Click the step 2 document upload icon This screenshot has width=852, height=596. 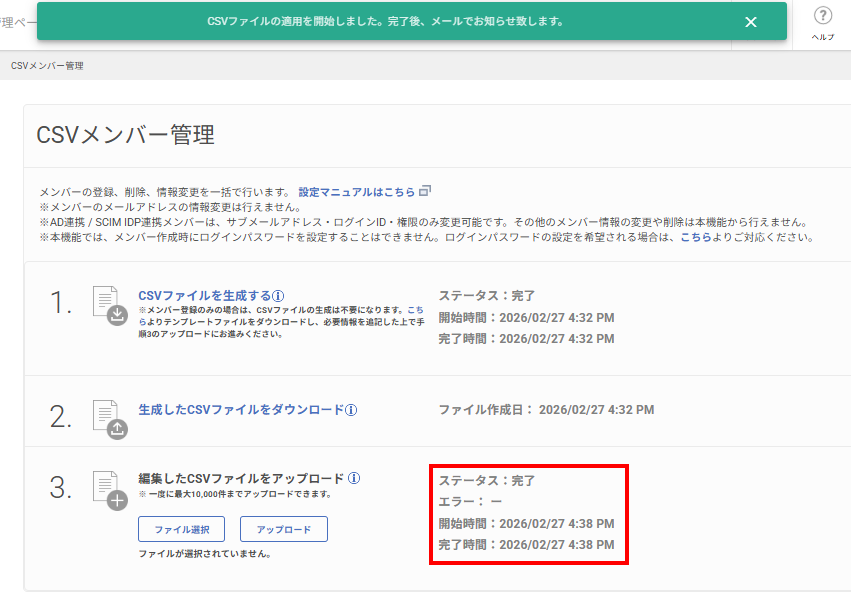pos(110,419)
